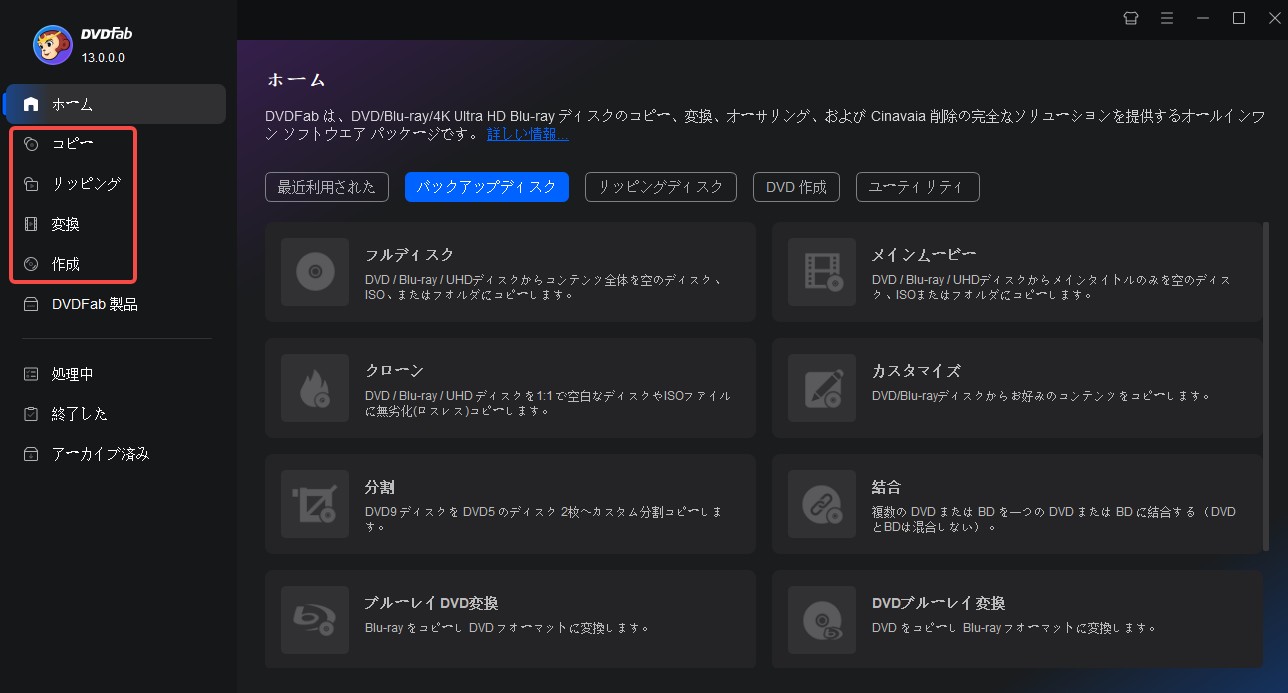Select the ホーム sidebar item

(115, 104)
